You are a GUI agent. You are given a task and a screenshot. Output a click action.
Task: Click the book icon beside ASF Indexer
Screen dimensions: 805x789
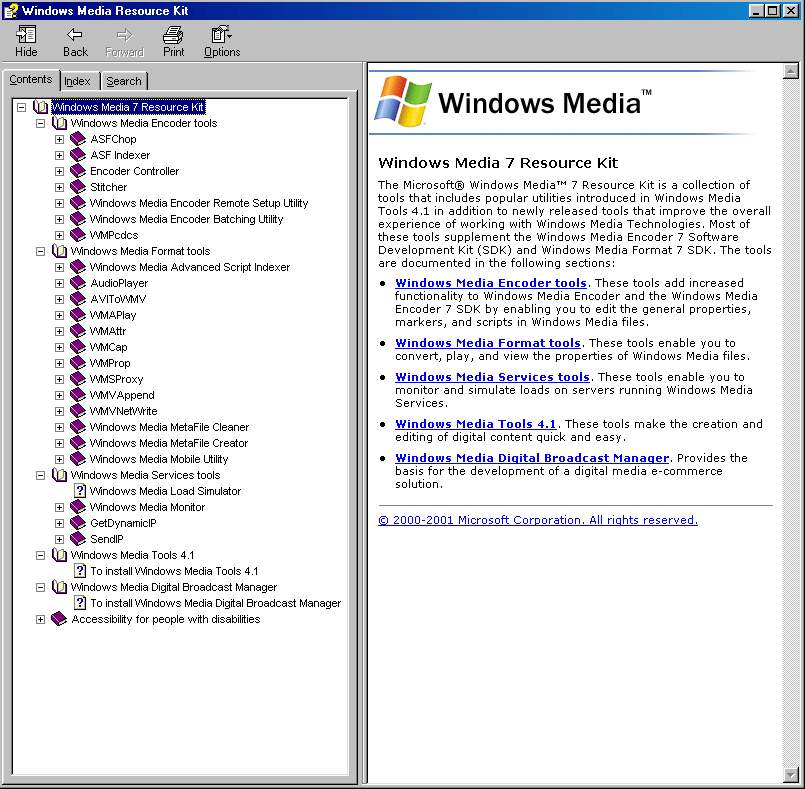pyautogui.click(x=78, y=155)
